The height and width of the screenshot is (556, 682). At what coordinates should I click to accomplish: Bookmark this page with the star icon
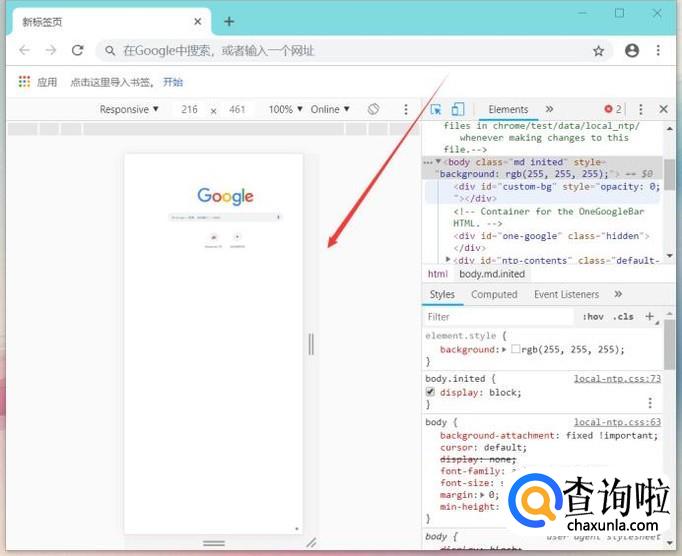pyautogui.click(x=598, y=51)
